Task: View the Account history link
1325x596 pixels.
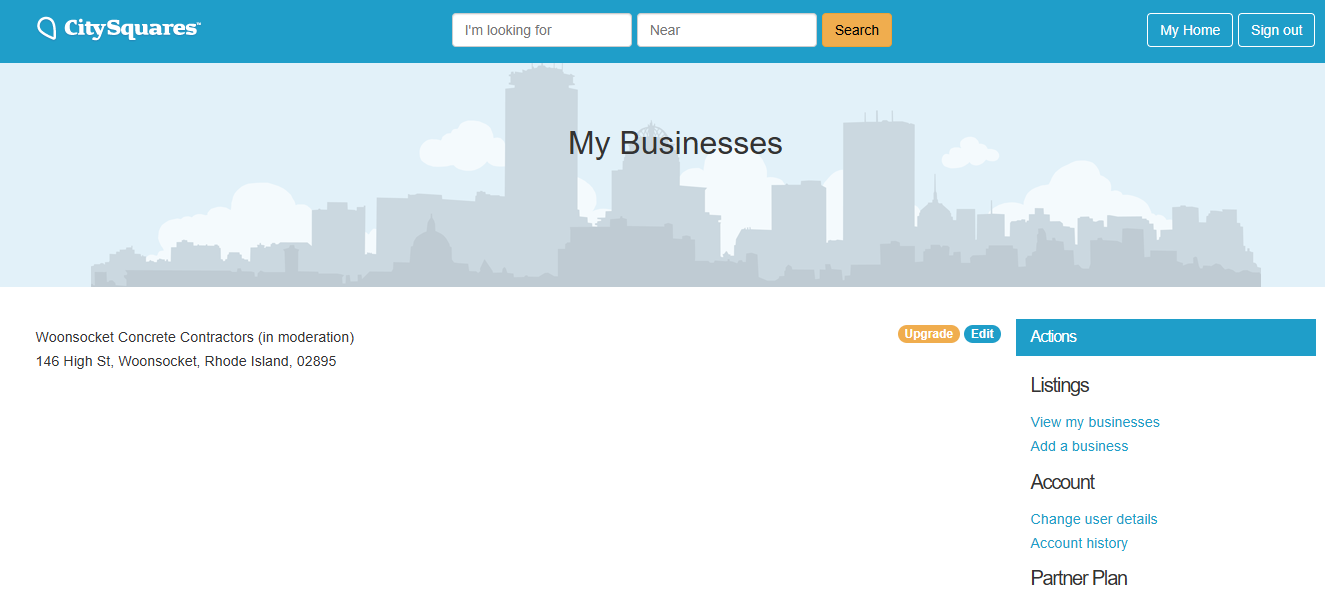Action: coord(1079,543)
